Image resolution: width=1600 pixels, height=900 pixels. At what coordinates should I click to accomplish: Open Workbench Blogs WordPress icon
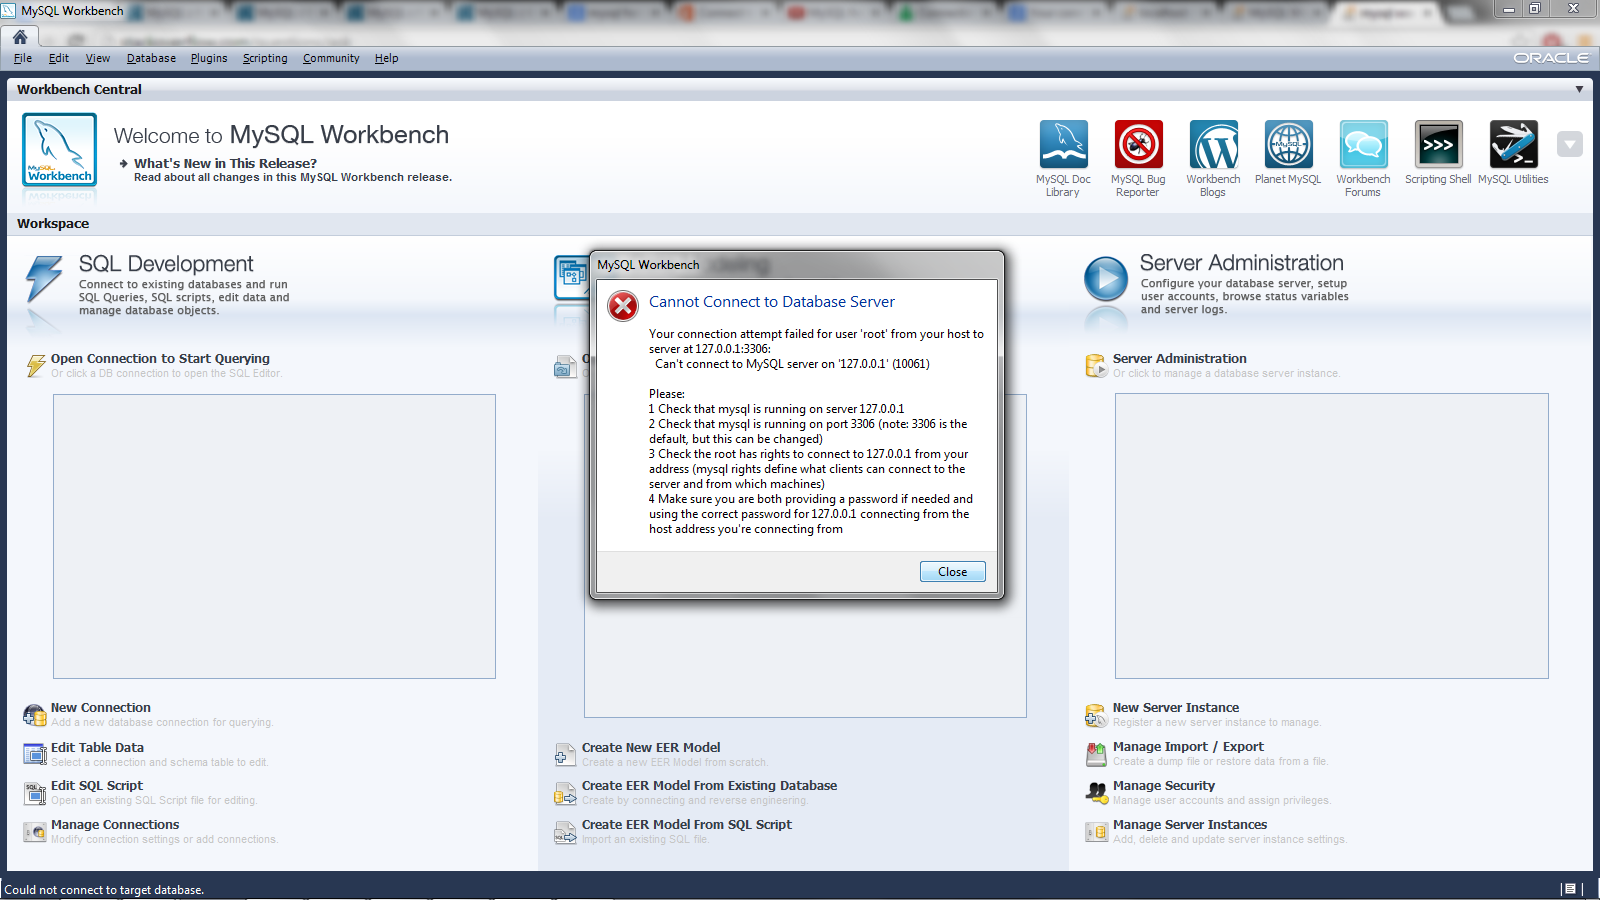point(1213,145)
